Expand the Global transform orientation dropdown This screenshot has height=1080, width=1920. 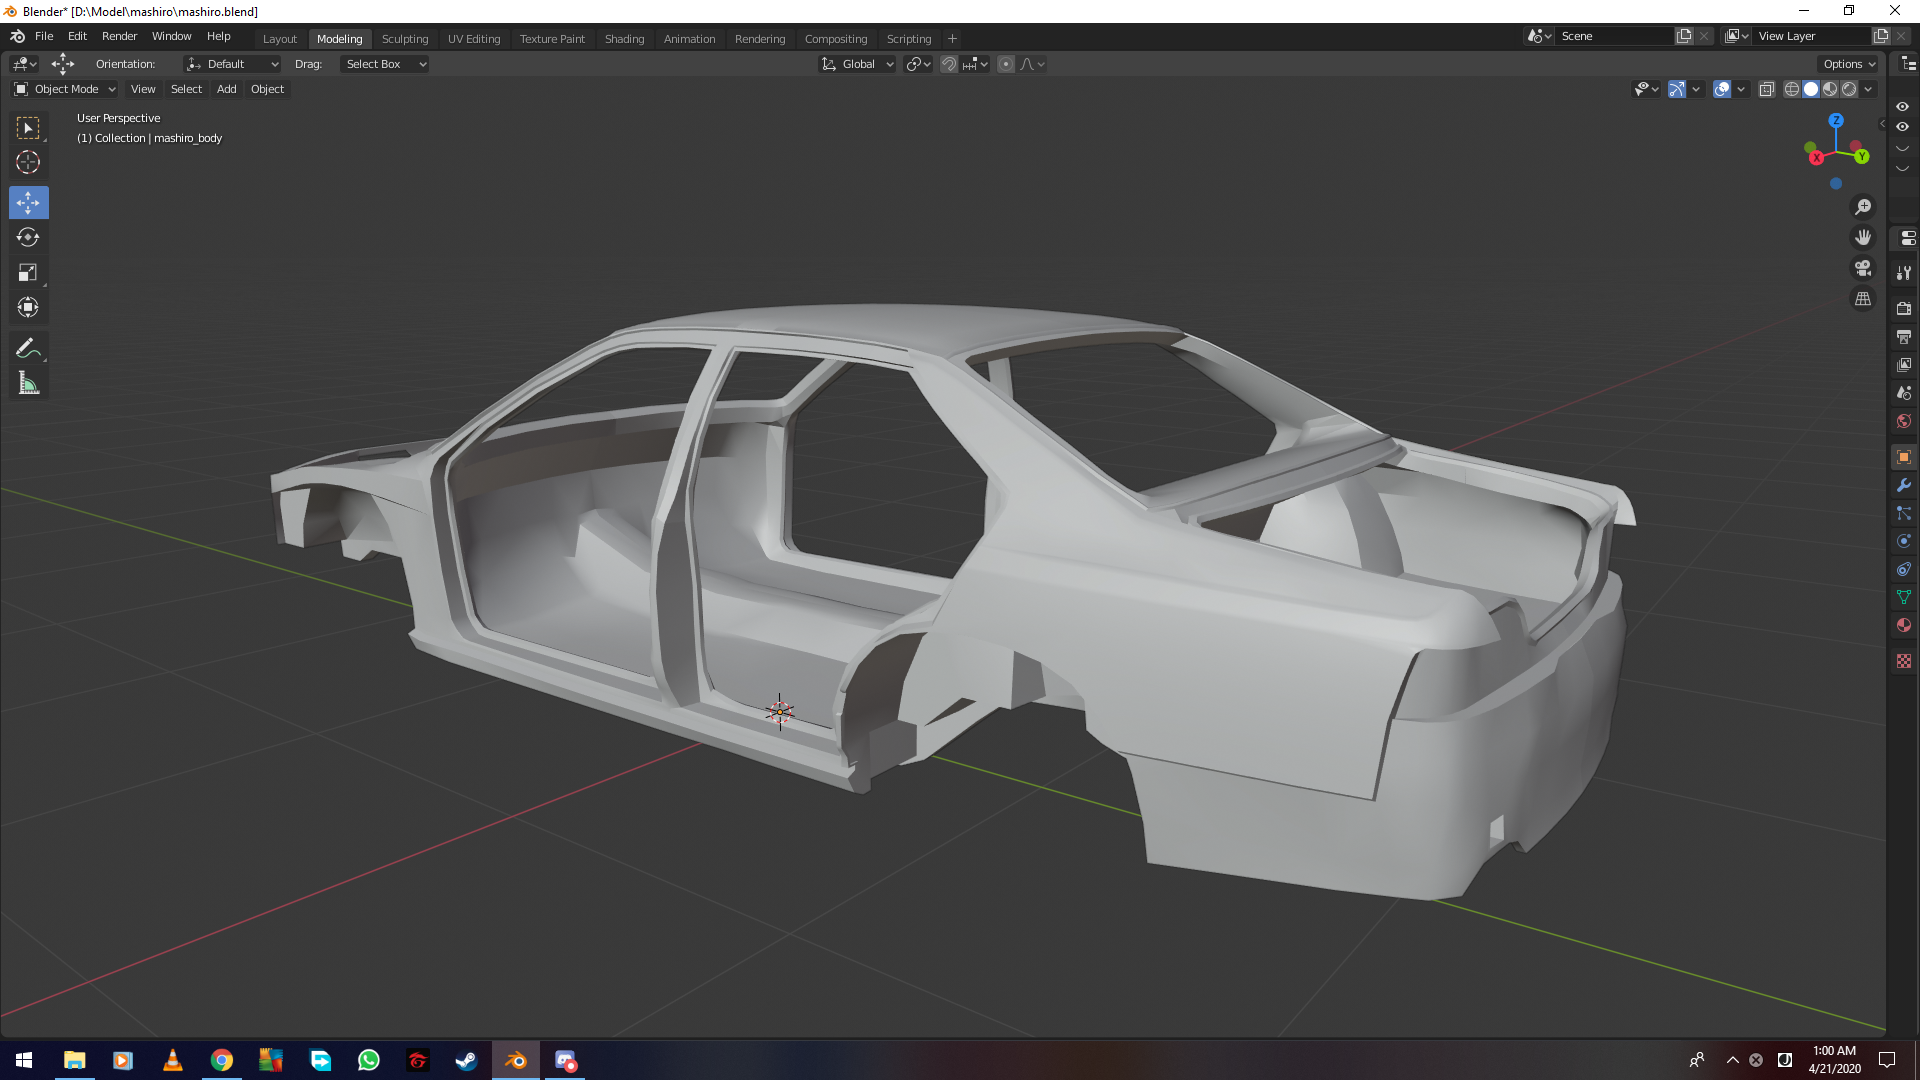pyautogui.click(x=858, y=64)
